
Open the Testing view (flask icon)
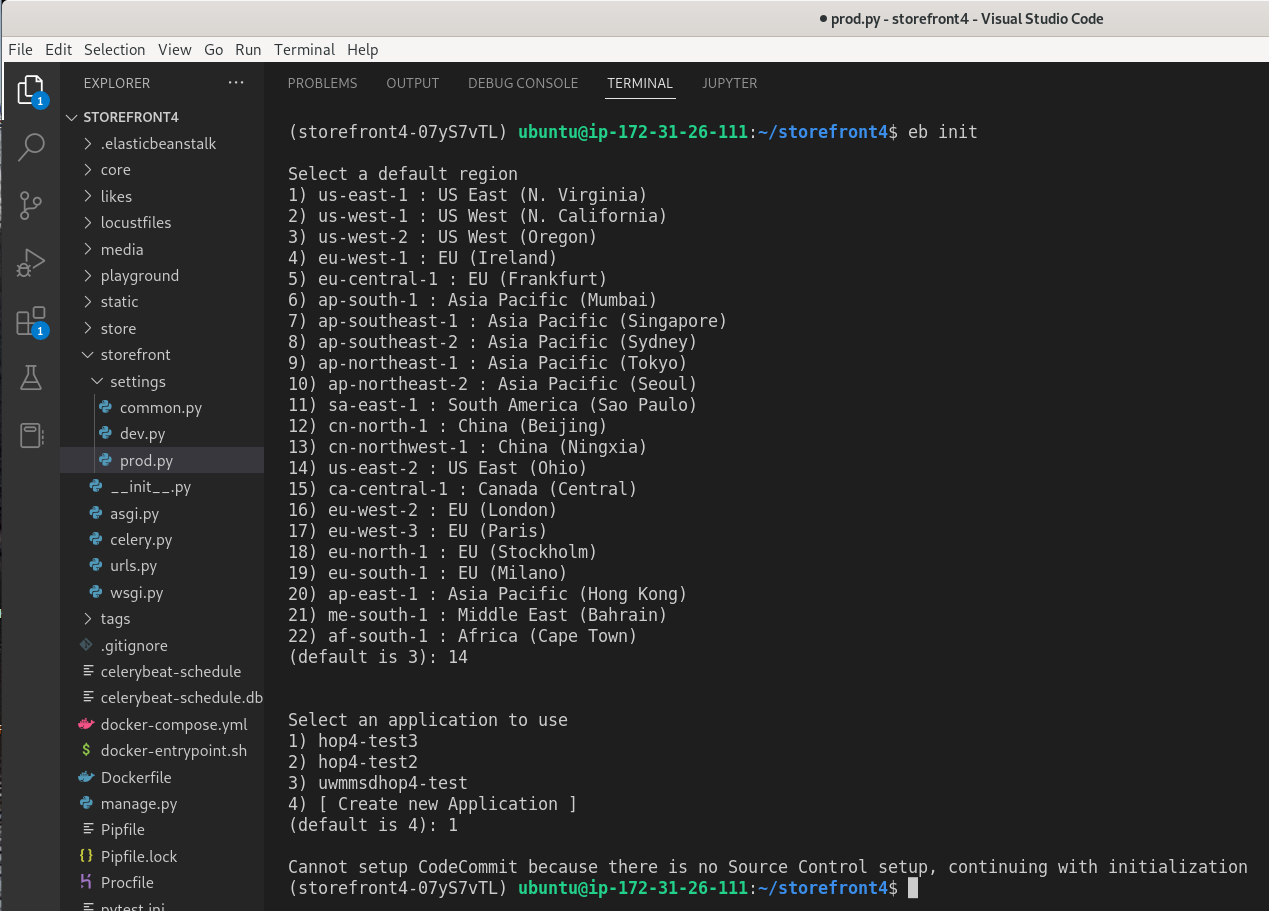pos(31,377)
